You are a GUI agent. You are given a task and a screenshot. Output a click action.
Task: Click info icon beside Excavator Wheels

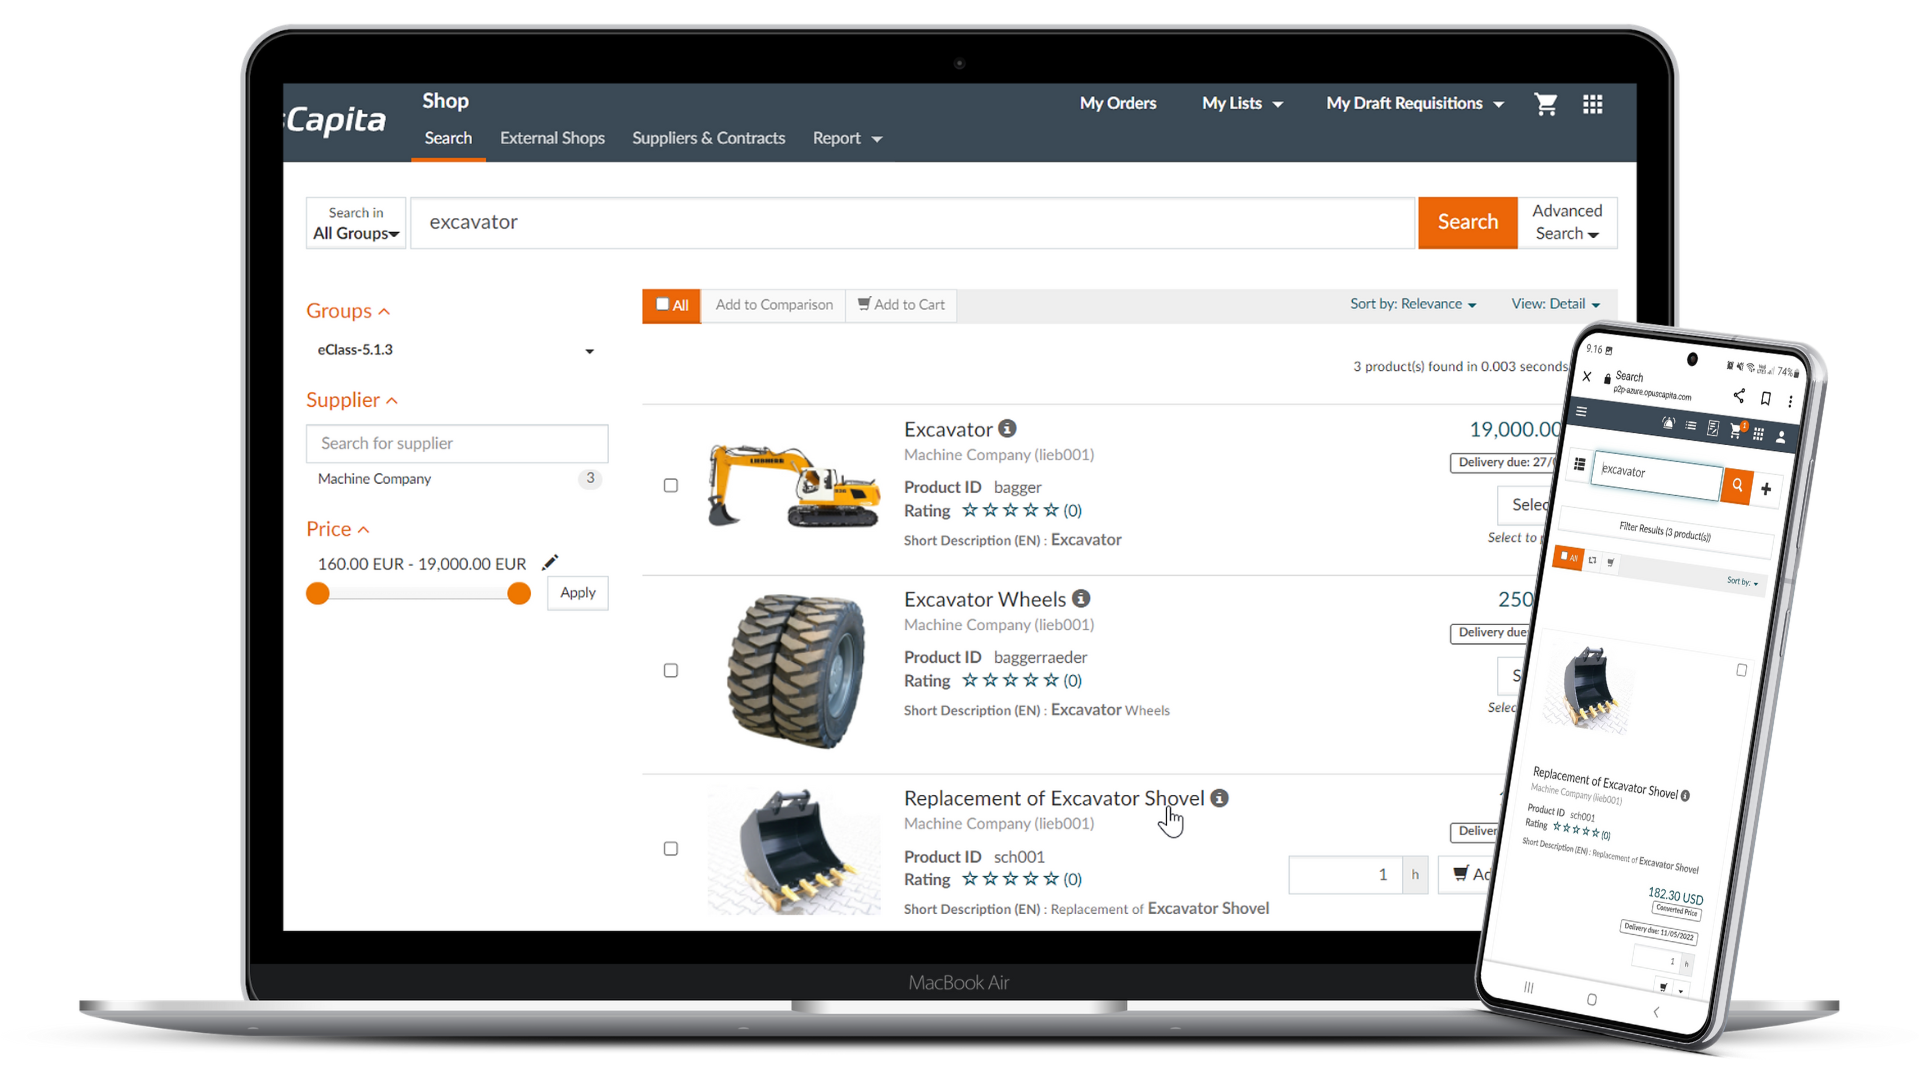(x=1081, y=599)
